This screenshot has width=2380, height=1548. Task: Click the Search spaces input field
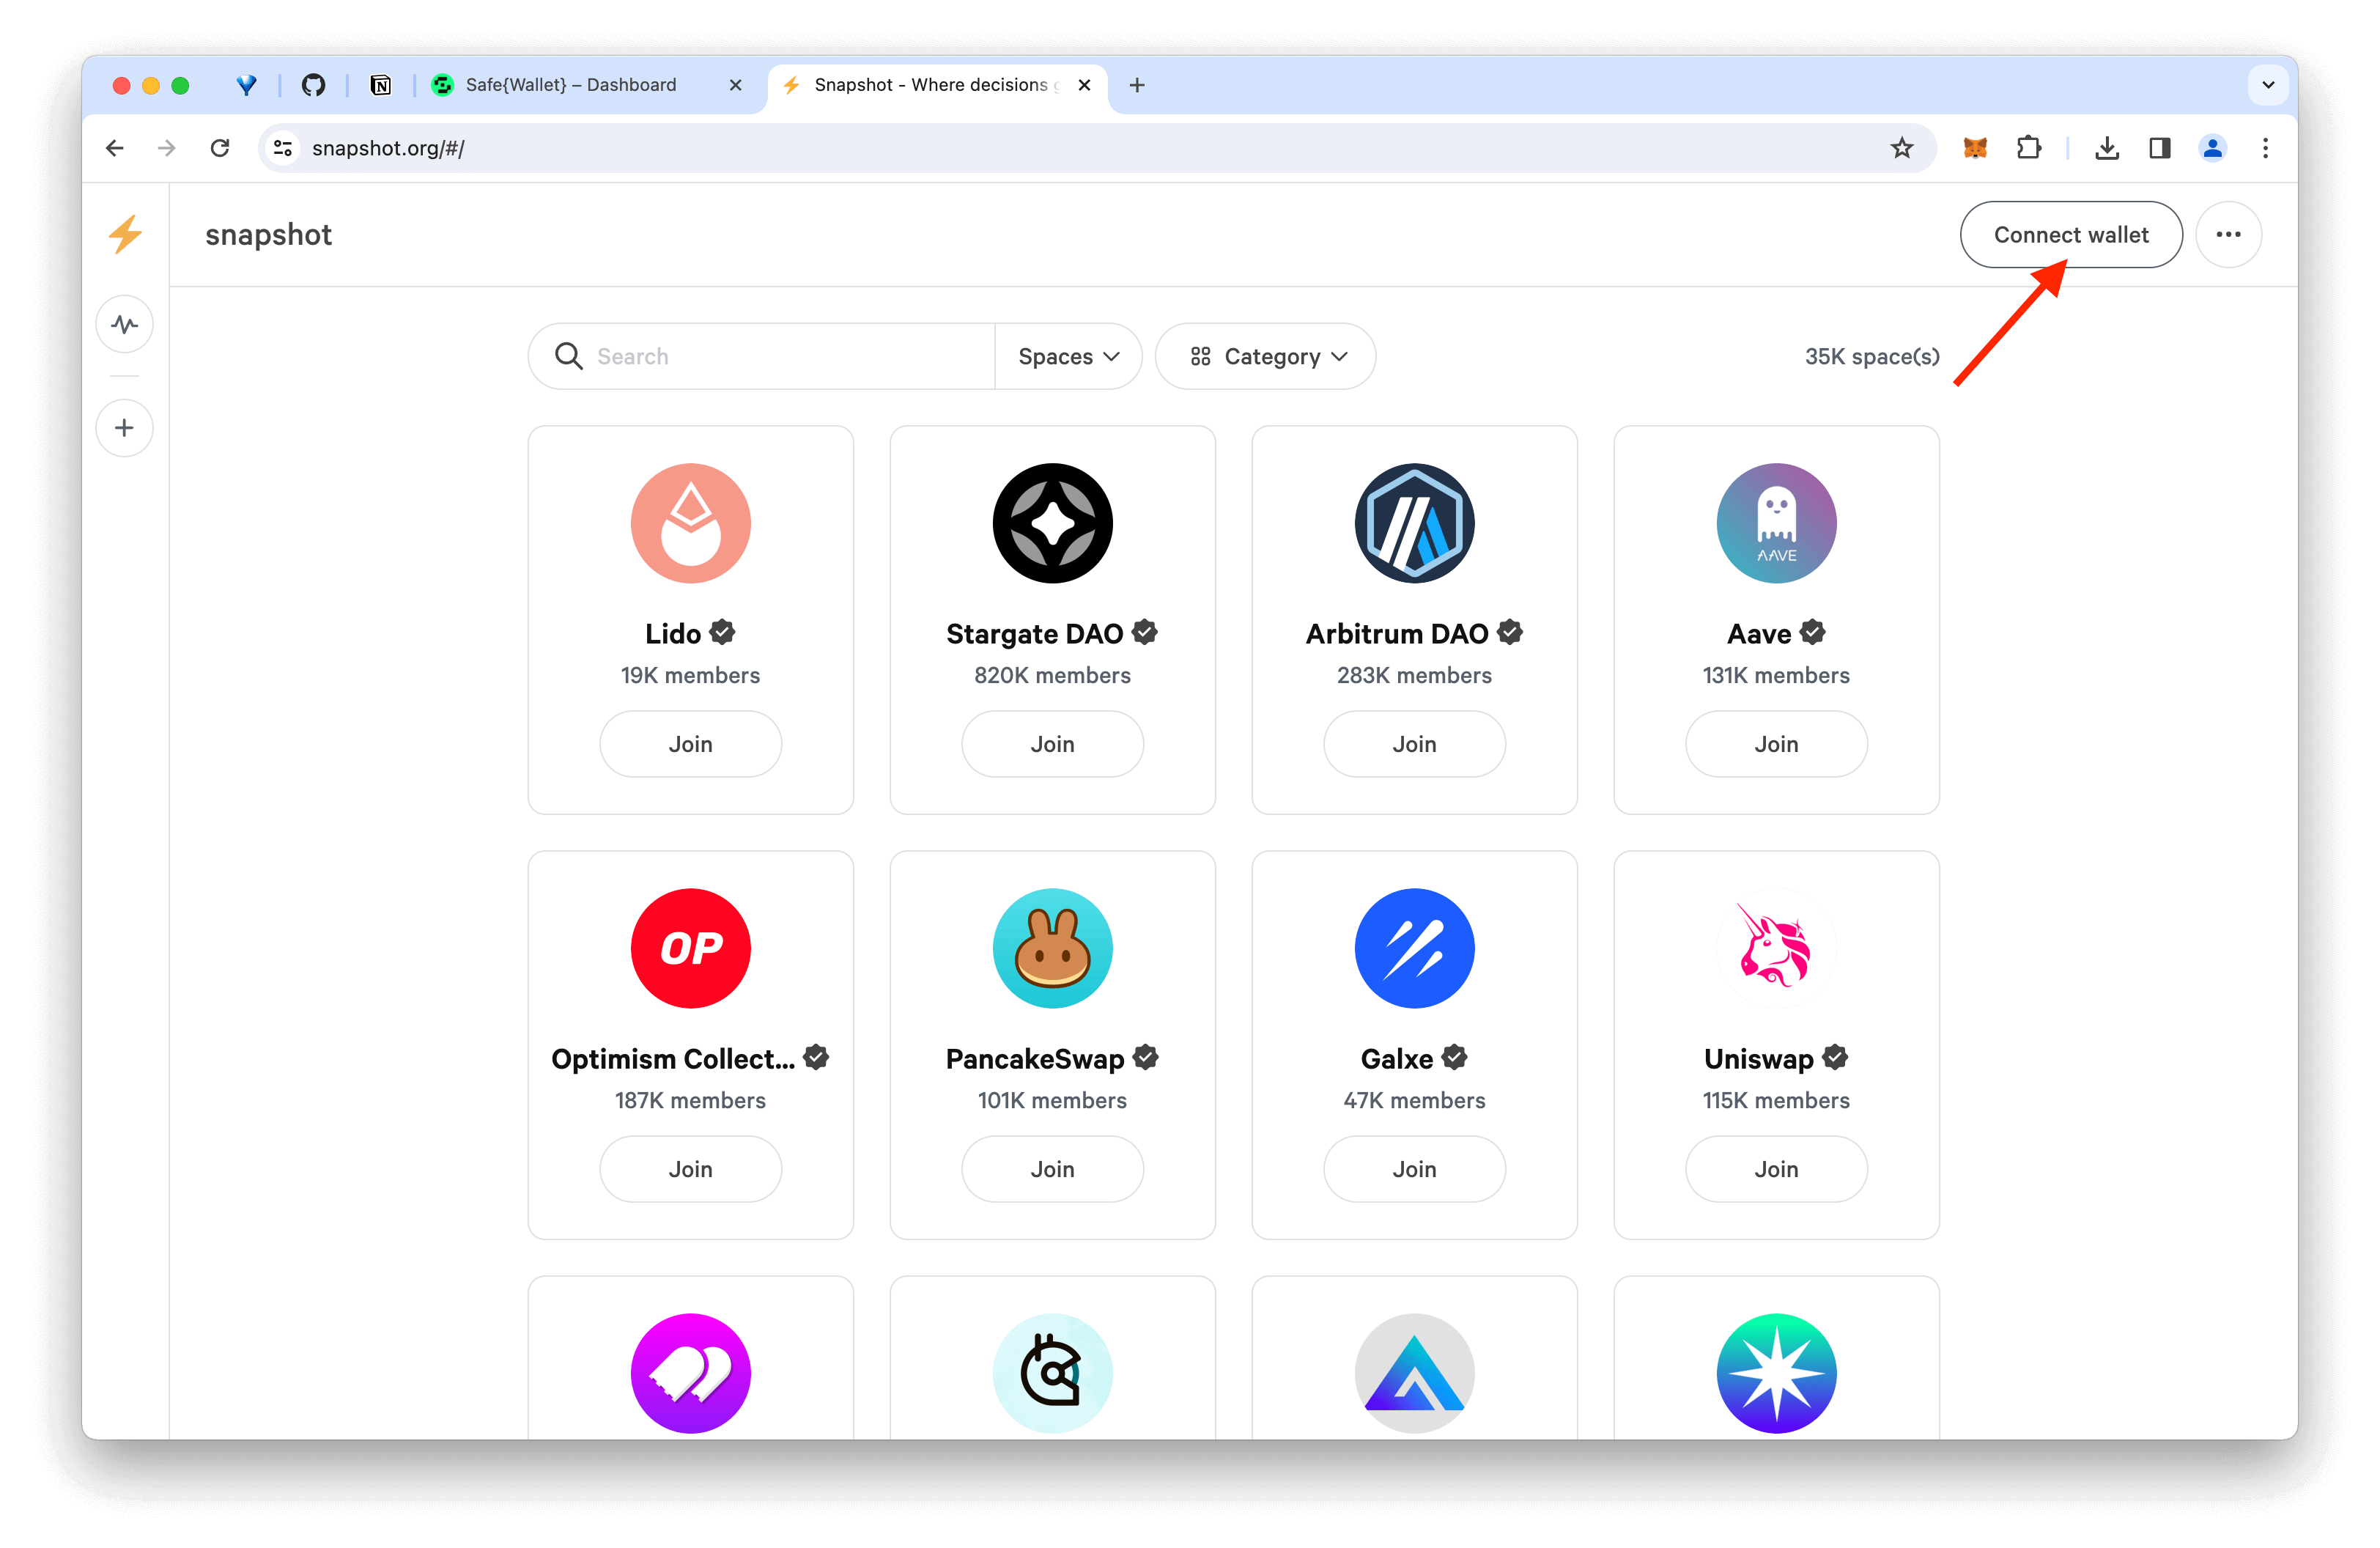tap(762, 356)
